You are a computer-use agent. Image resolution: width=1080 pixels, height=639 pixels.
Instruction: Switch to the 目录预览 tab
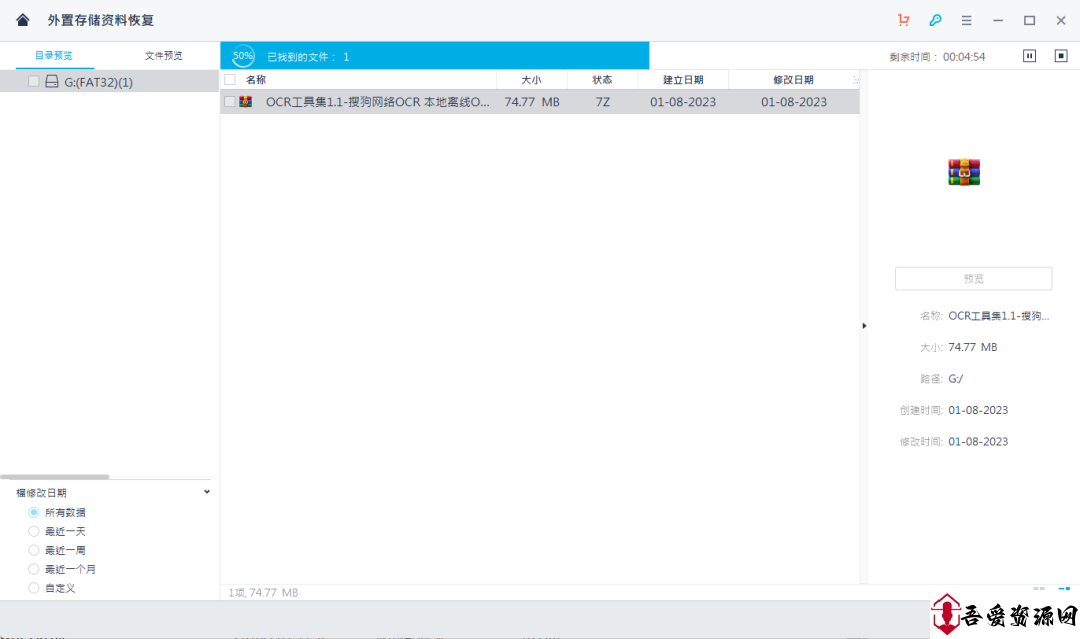pyautogui.click(x=54, y=56)
